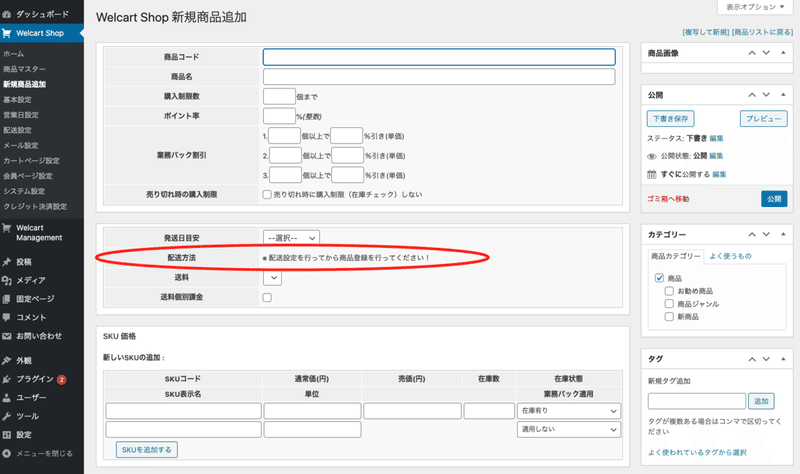This screenshot has width=800, height=474.
Task: Open the 適用しない business pack dropdown
Action: (x=569, y=430)
